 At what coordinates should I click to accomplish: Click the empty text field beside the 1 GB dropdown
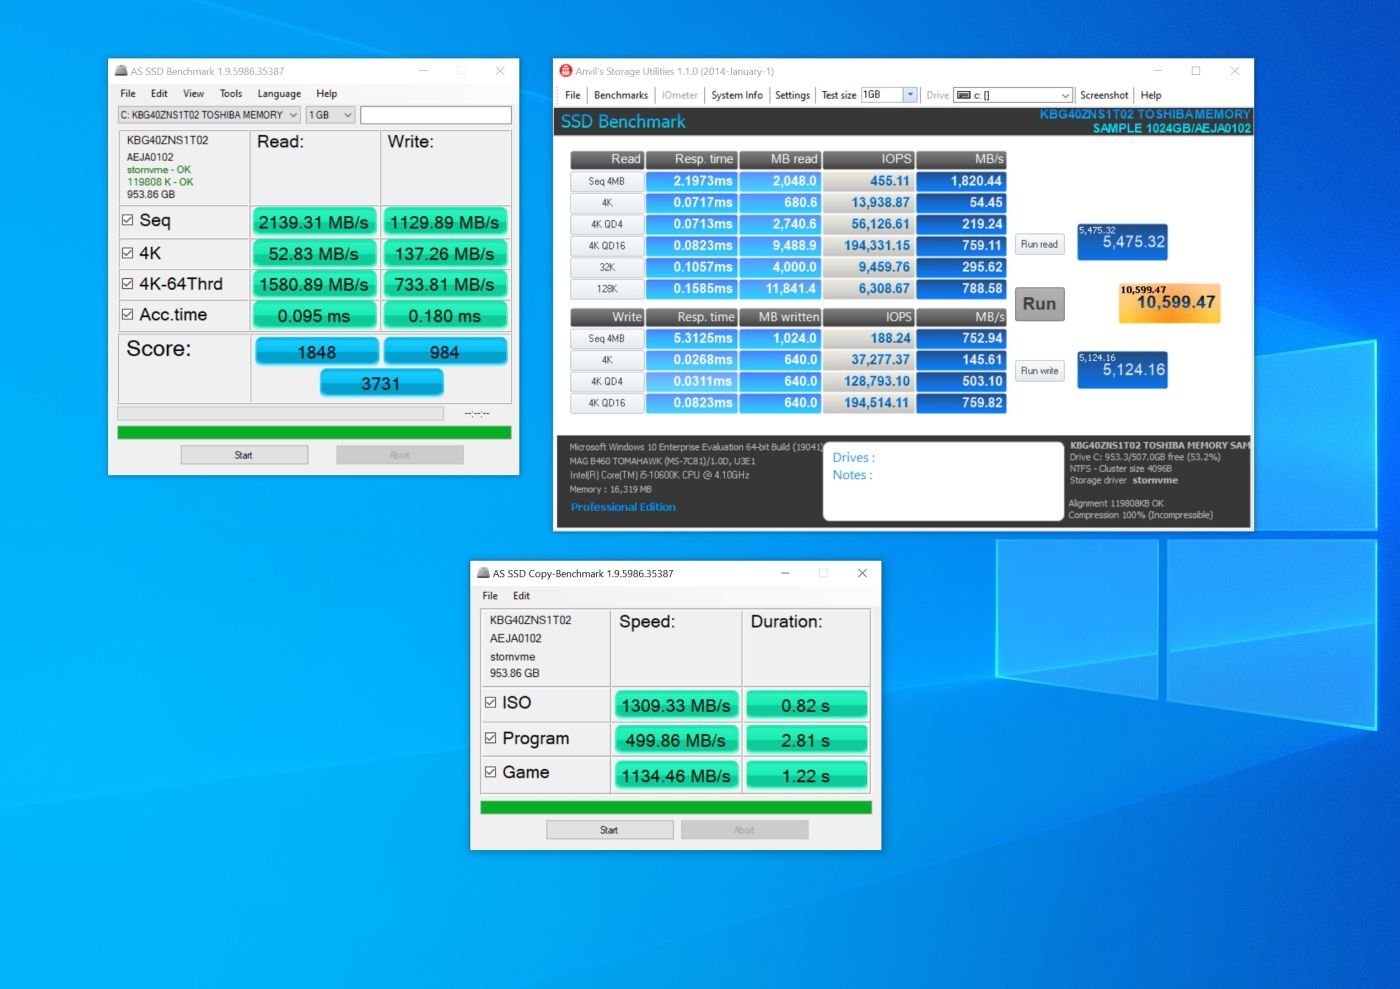click(x=436, y=115)
